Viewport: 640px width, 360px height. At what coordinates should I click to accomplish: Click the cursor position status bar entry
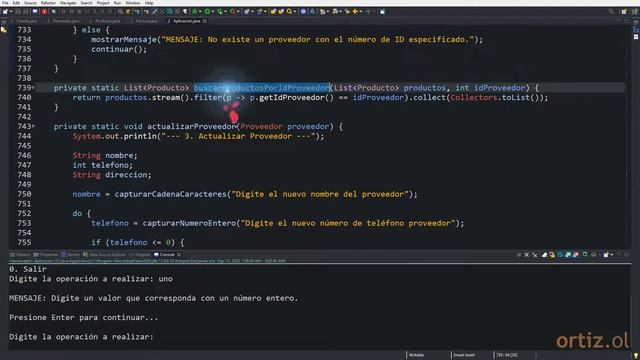click(x=507, y=355)
